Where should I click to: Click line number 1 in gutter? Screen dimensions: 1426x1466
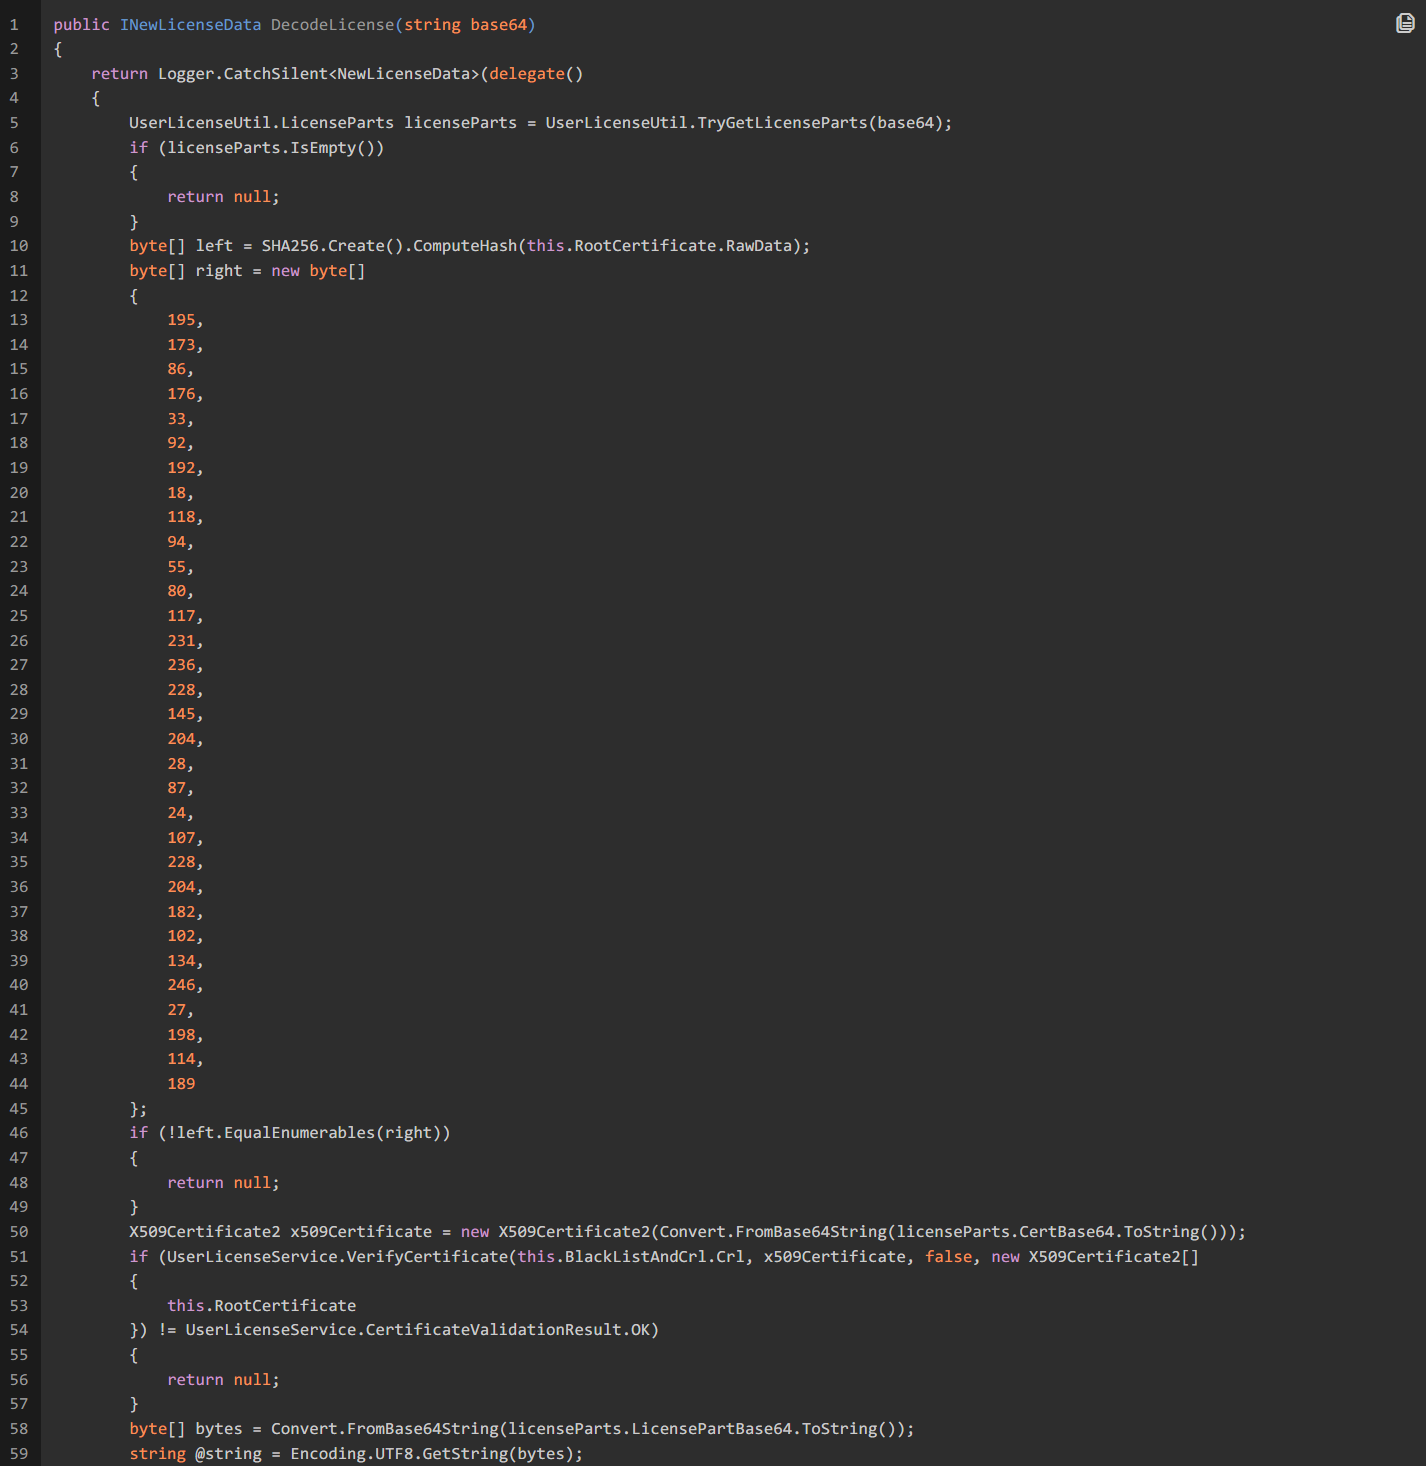(14, 24)
